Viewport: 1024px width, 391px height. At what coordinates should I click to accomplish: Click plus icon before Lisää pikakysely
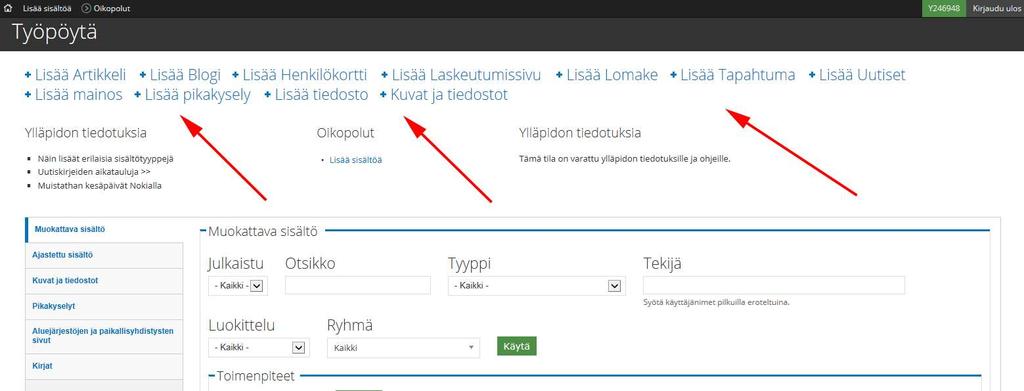point(138,95)
